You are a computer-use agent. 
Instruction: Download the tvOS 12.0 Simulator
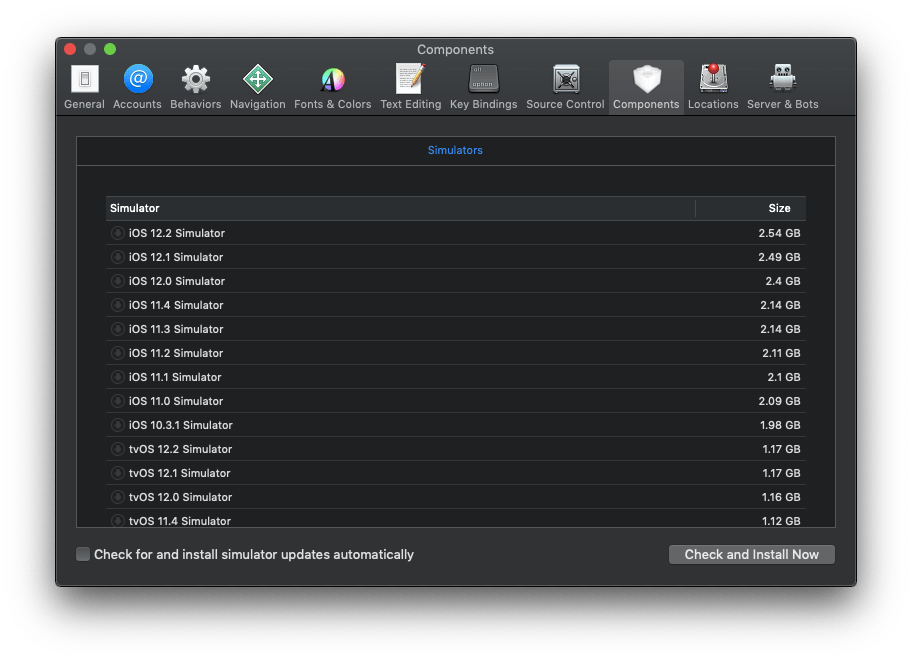117,497
